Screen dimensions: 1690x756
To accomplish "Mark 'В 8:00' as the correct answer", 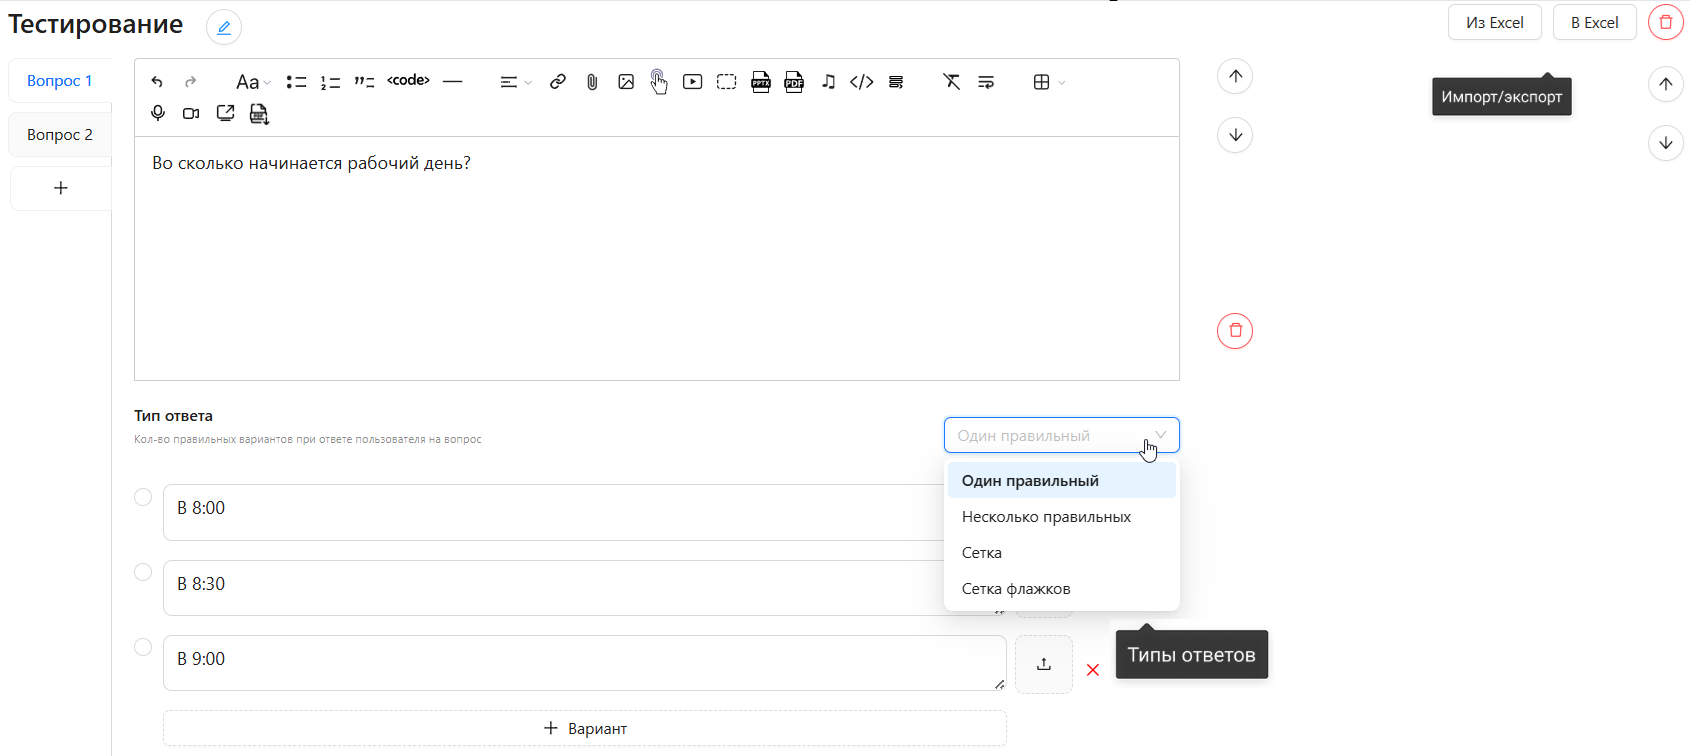I will [x=143, y=497].
